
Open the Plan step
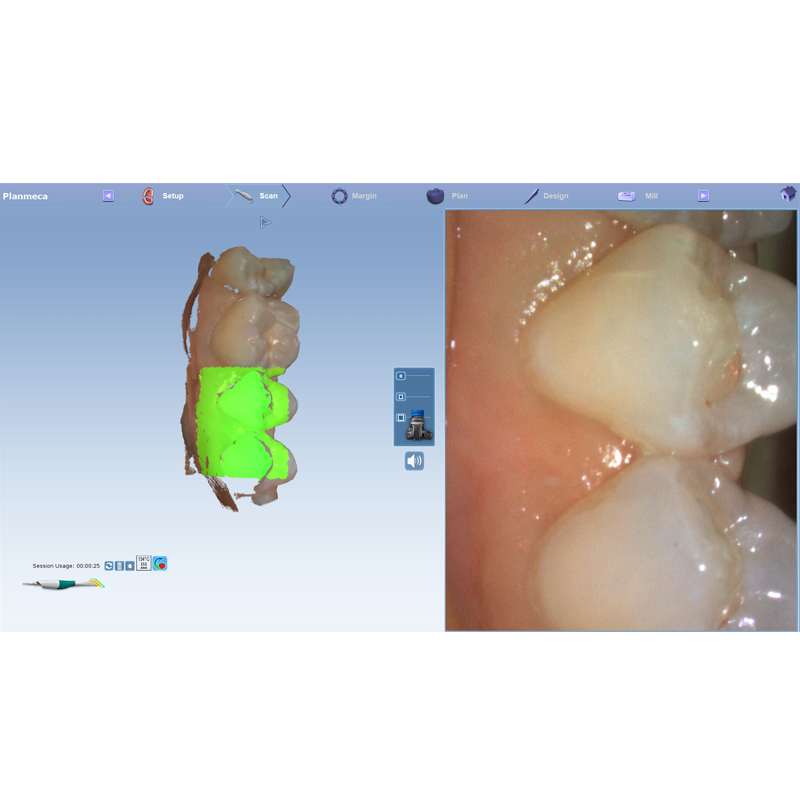448,196
